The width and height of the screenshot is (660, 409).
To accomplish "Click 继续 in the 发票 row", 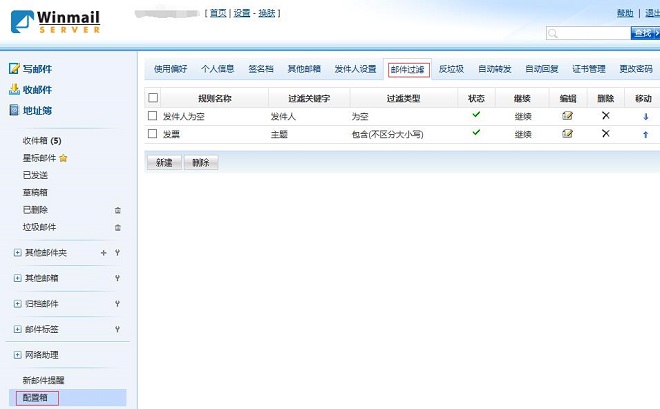I will tap(523, 135).
